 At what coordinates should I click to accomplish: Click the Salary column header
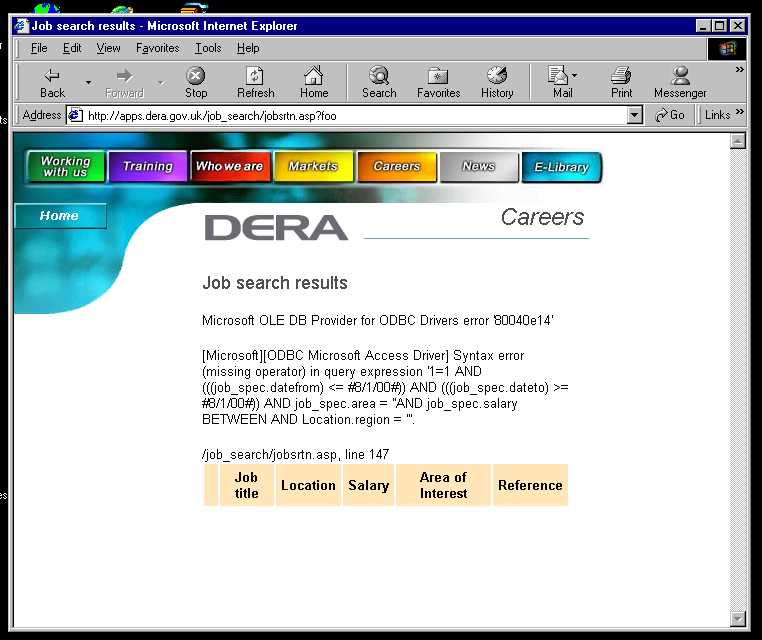click(x=368, y=485)
